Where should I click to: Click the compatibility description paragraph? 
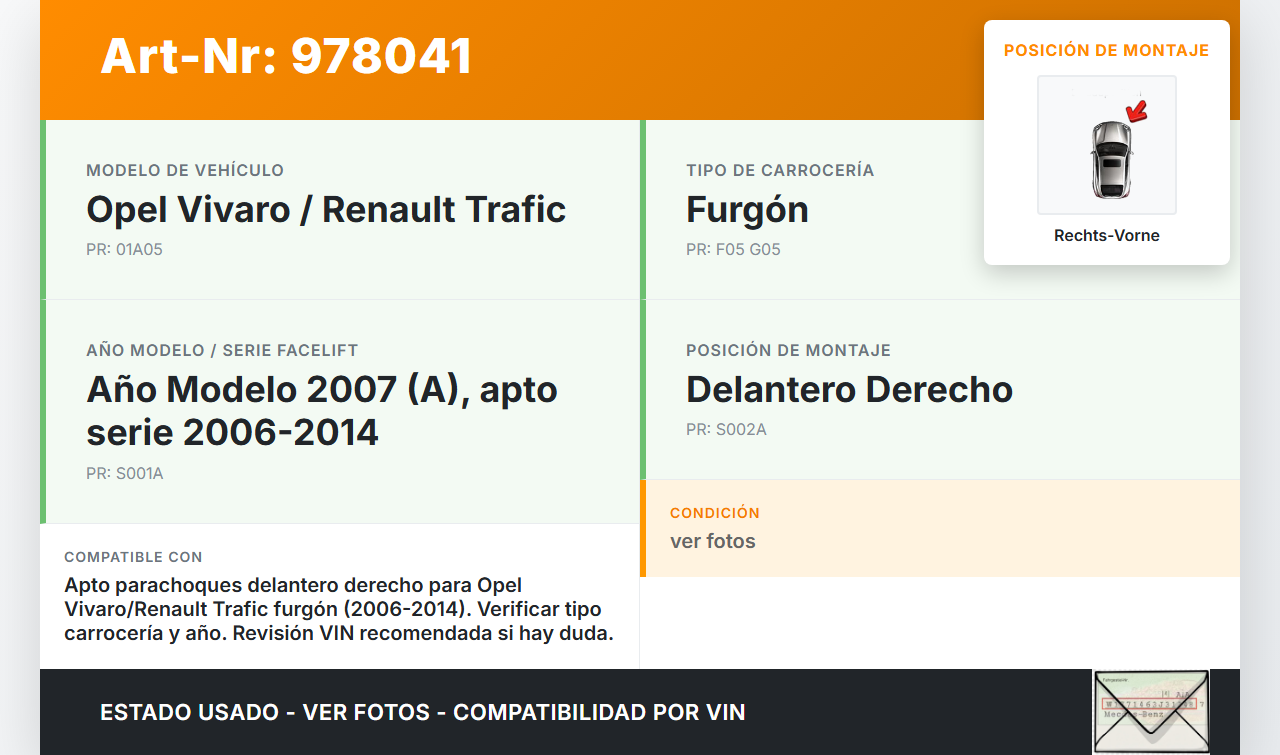[x=339, y=609]
